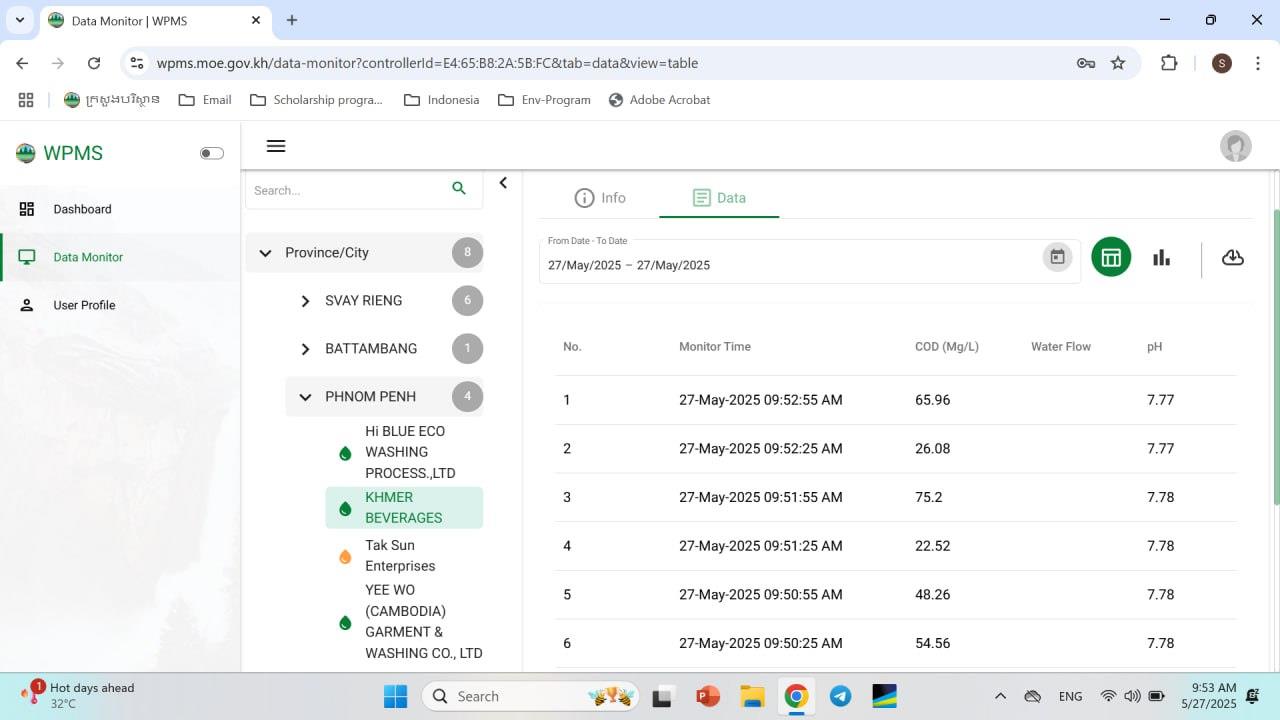Viewport: 1280px width, 720px height.
Task: Click the station Search input field
Action: click(x=345, y=190)
